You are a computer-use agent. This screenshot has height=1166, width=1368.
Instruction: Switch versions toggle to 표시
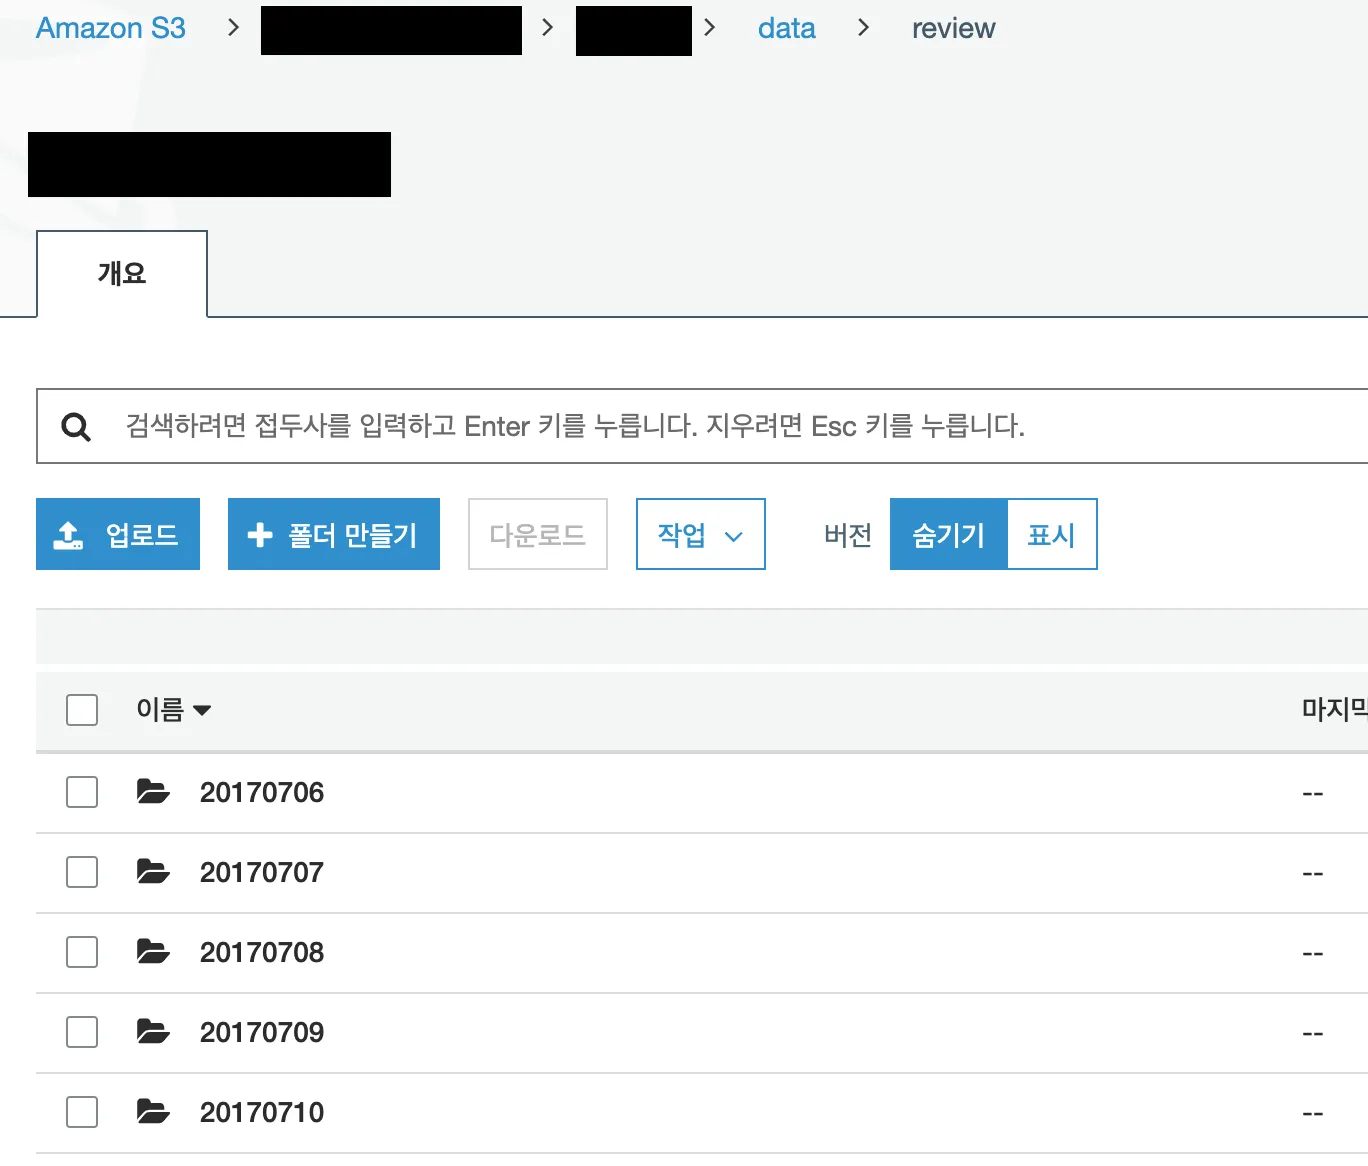pos(1051,535)
